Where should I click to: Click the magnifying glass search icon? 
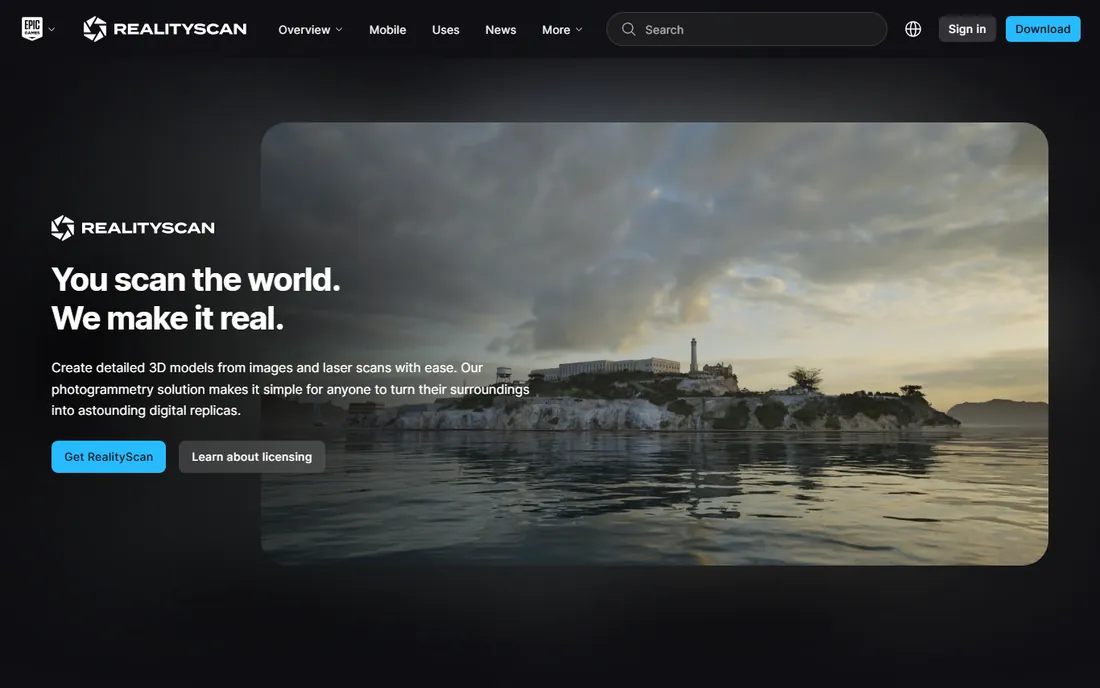click(629, 29)
